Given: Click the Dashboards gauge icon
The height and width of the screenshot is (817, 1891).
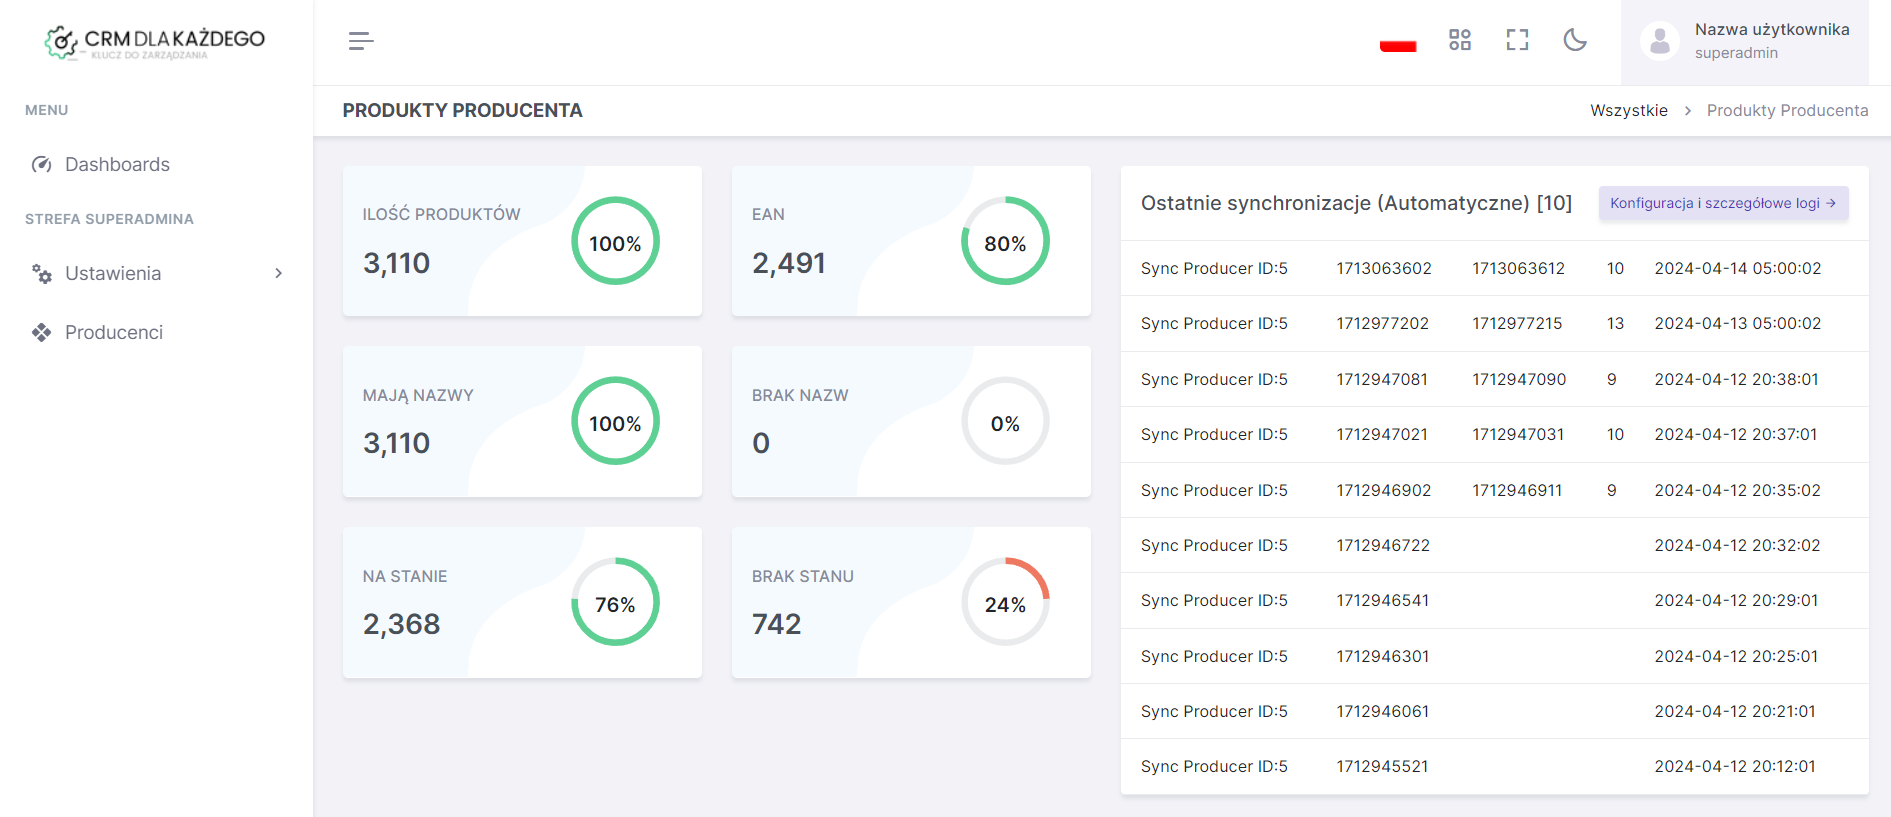Looking at the screenshot, I should [41, 165].
